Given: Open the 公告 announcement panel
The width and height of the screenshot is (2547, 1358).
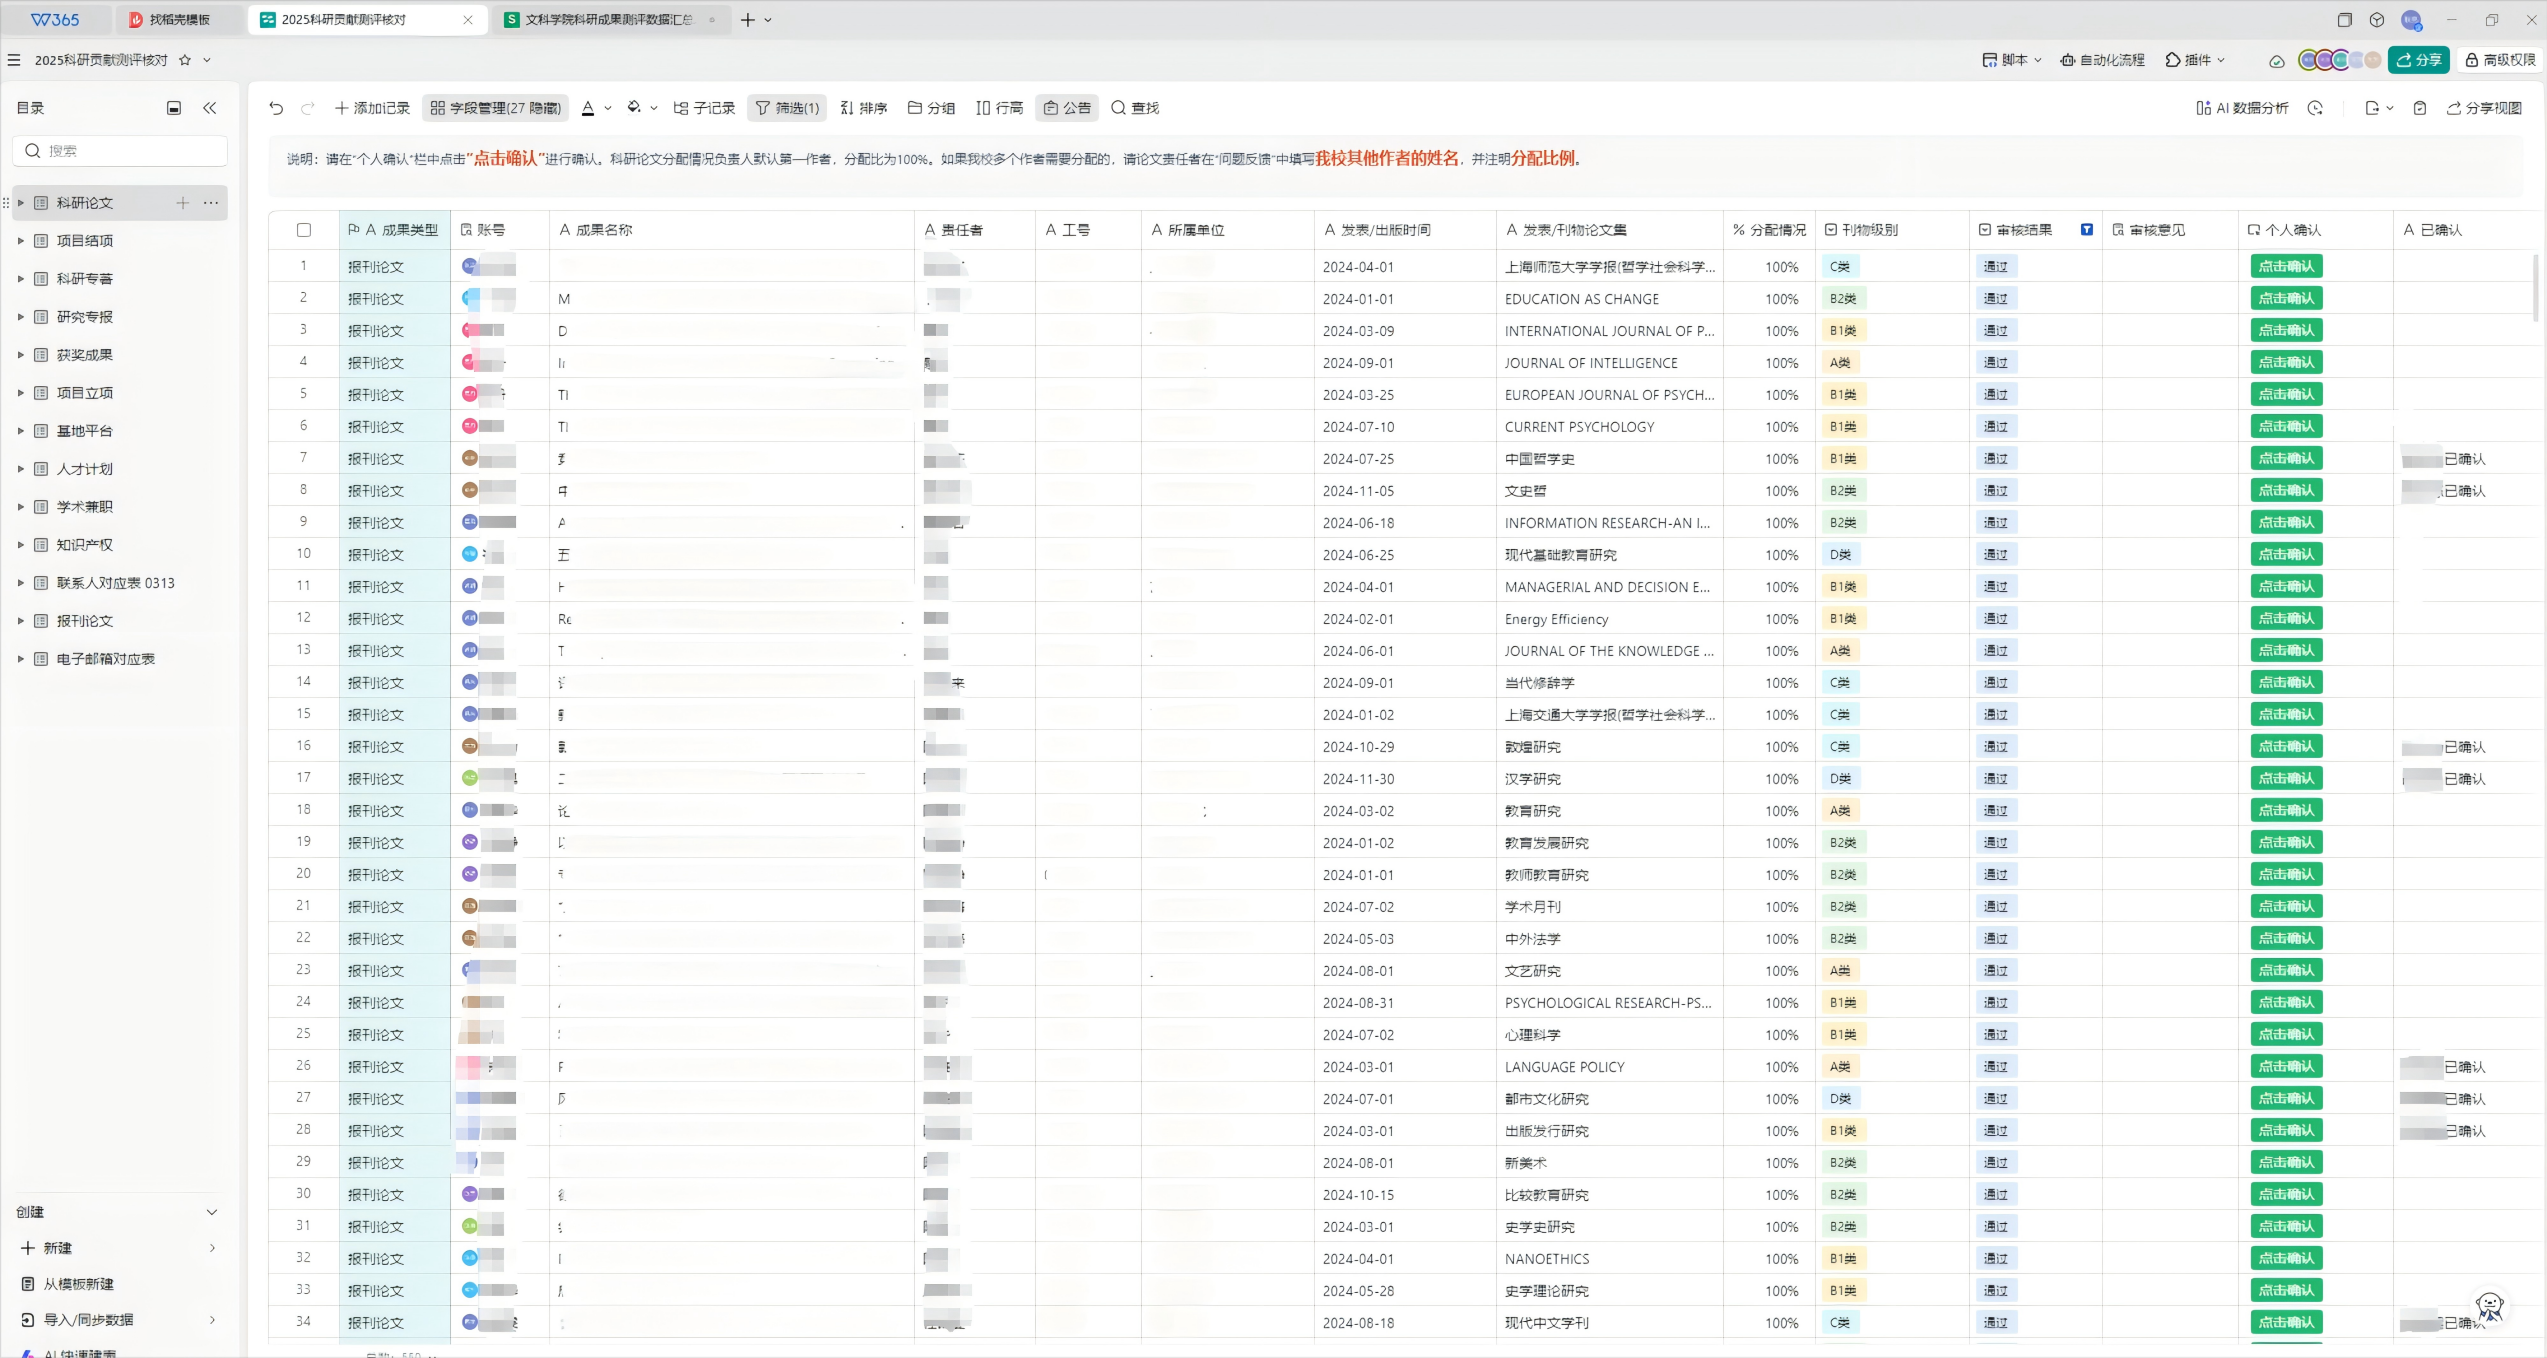Looking at the screenshot, I should tap(1066, 108).
